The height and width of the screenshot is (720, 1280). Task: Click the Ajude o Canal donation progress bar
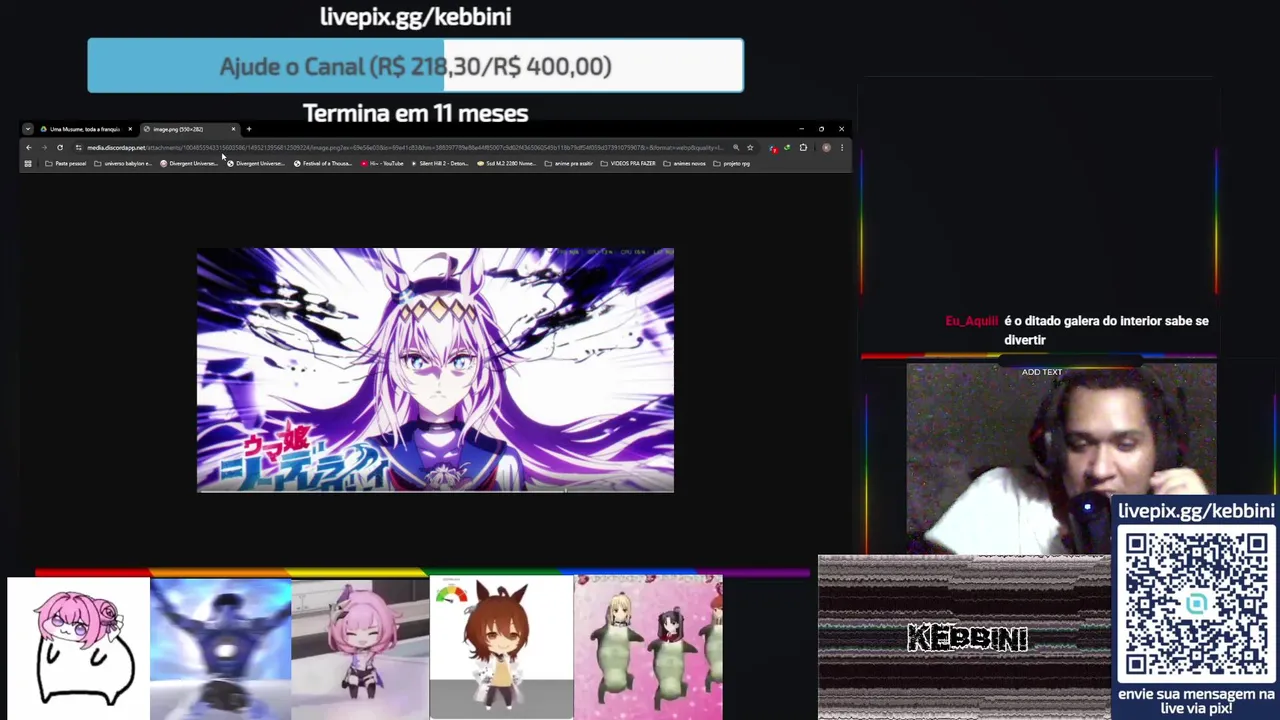(415, 66)
